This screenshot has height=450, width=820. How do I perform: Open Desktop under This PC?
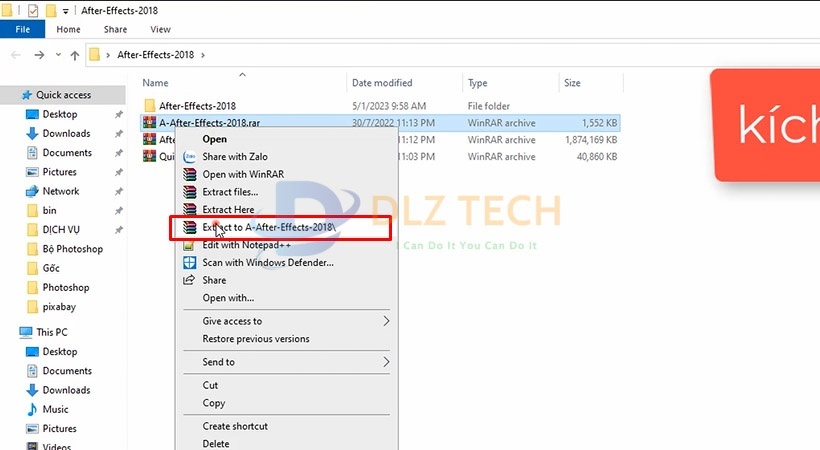coord(60,352)
